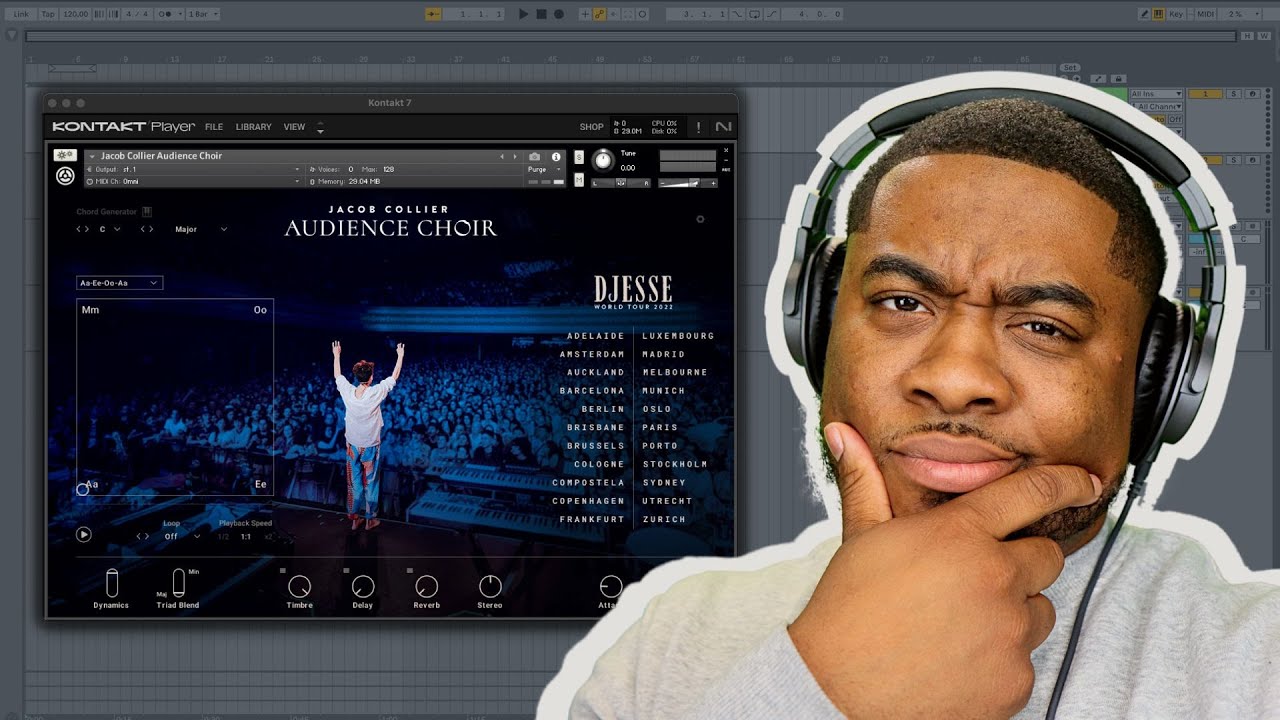
Task: Click the Ableton loop switch icon
Action: (756, 14)
